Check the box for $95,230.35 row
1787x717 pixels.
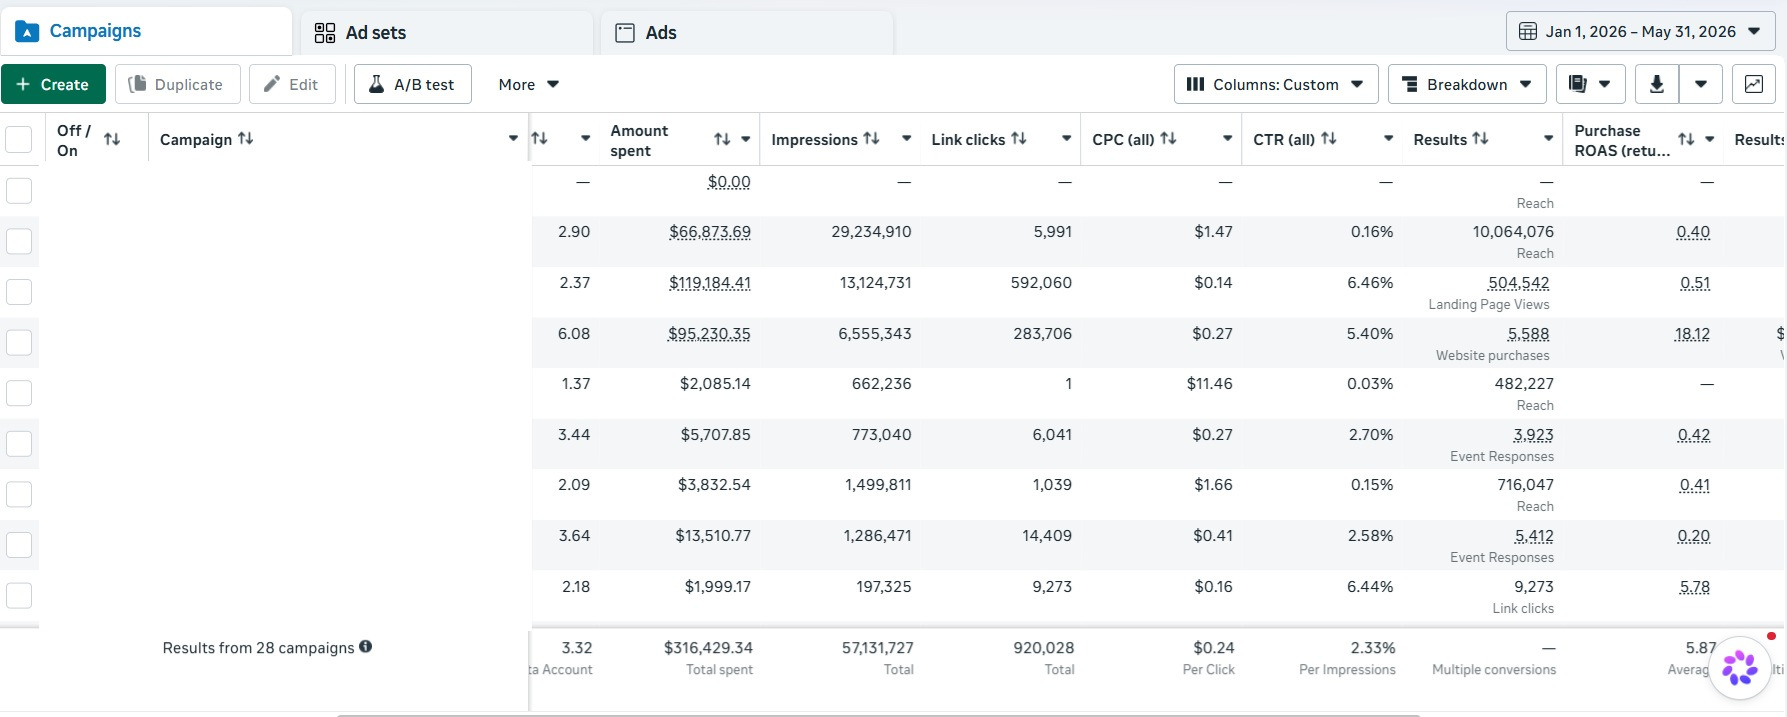[x=19, y=342]
